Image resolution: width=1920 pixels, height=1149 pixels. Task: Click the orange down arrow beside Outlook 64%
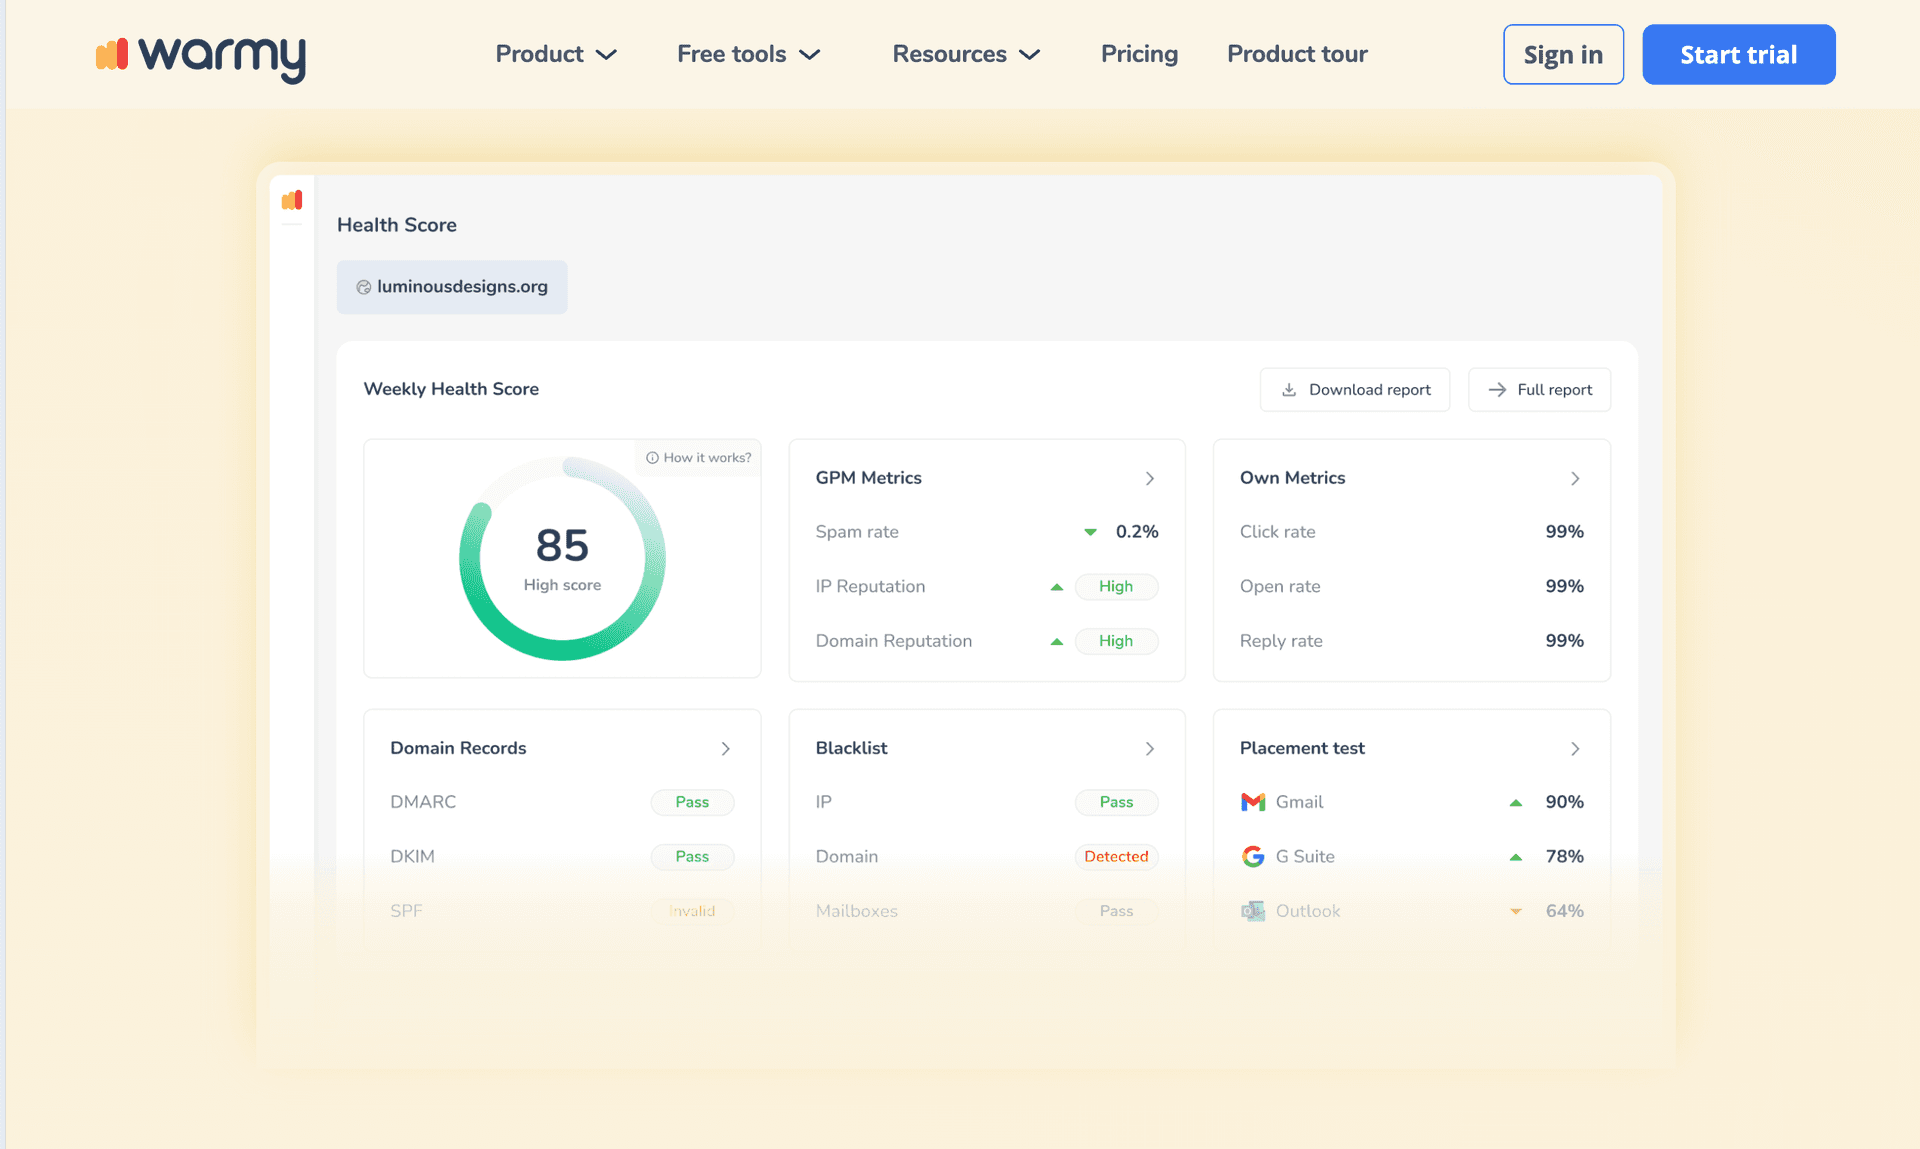click(x=1516, y=911)
